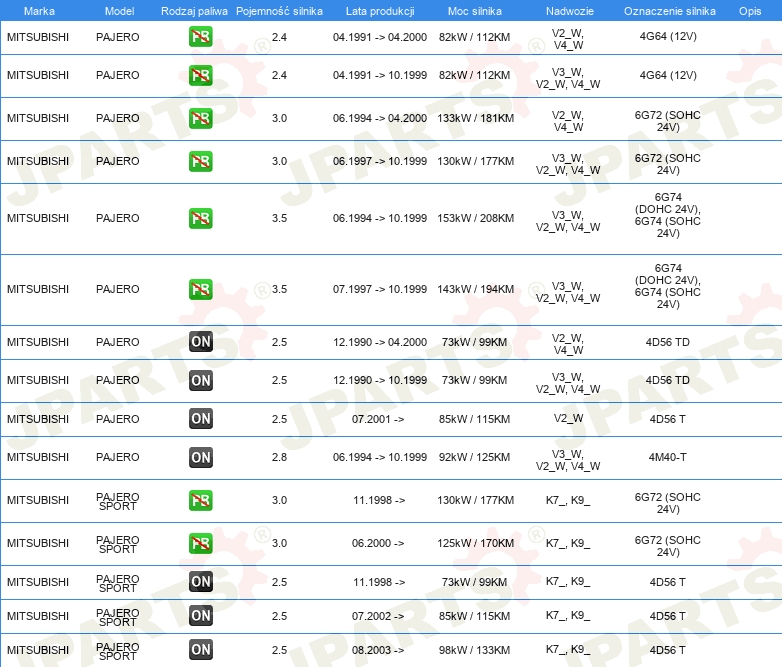Click the 07.2001 -> date cell
This screenshot has height=667, width=782.
tap(378, 419)
